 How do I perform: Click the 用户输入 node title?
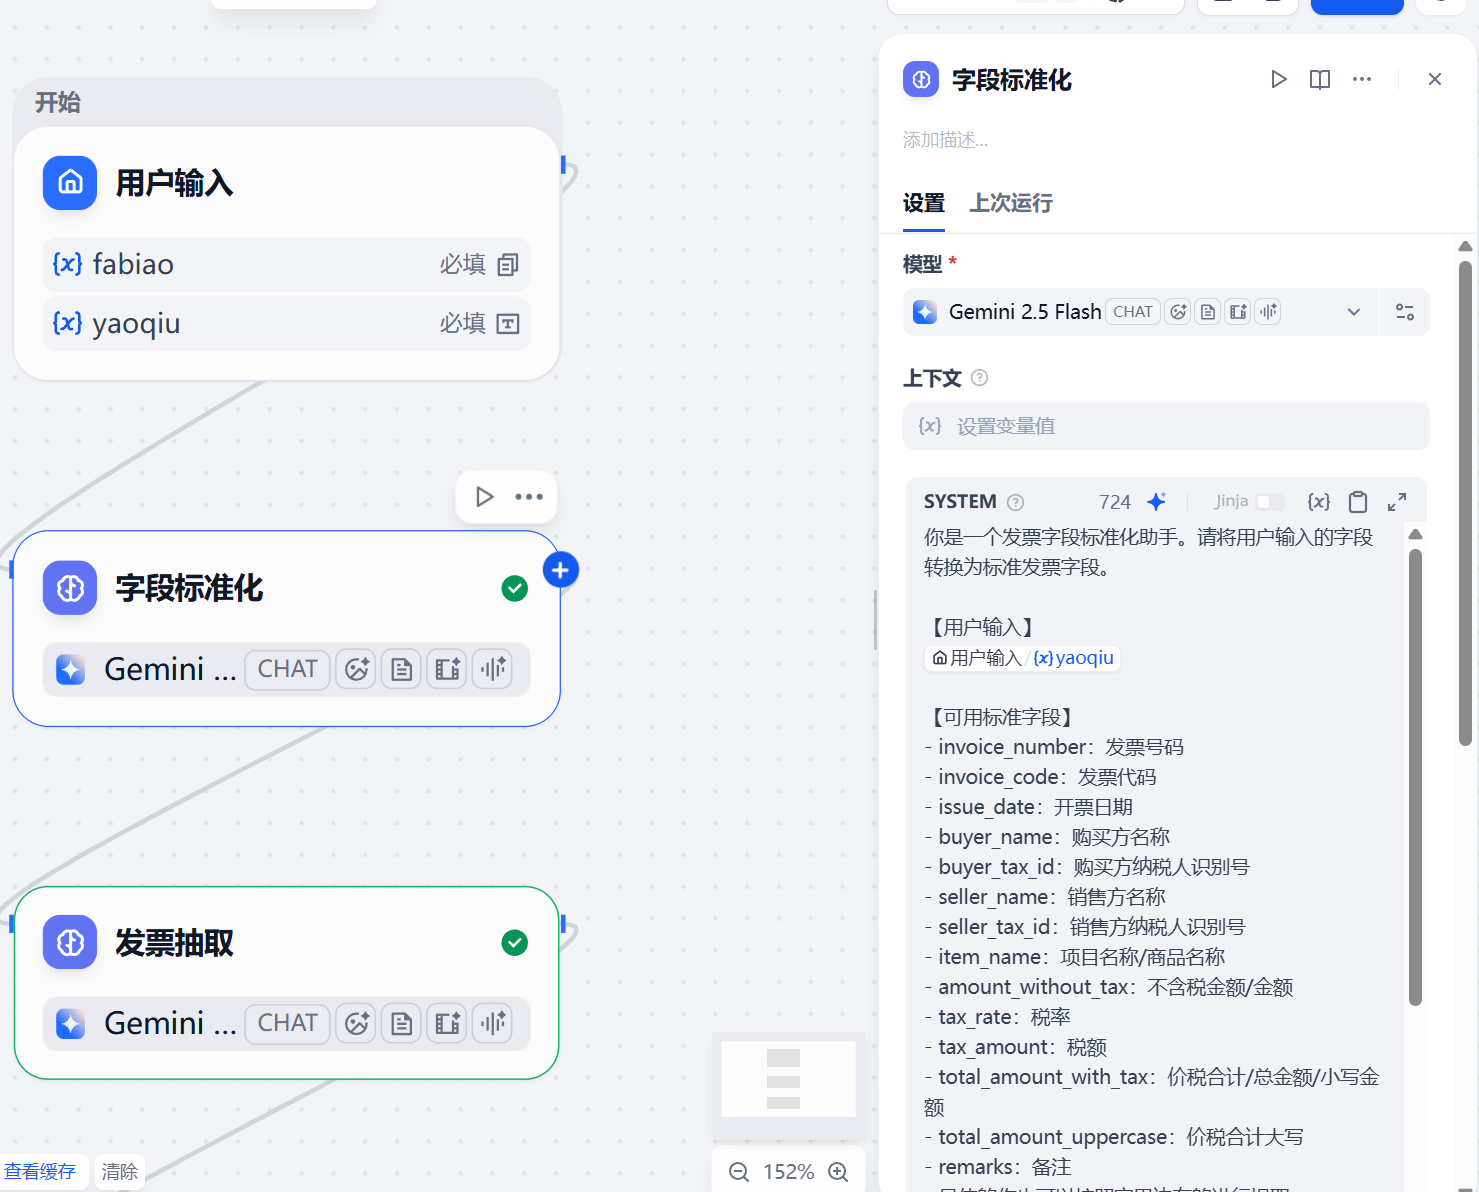tap(174, 183)
